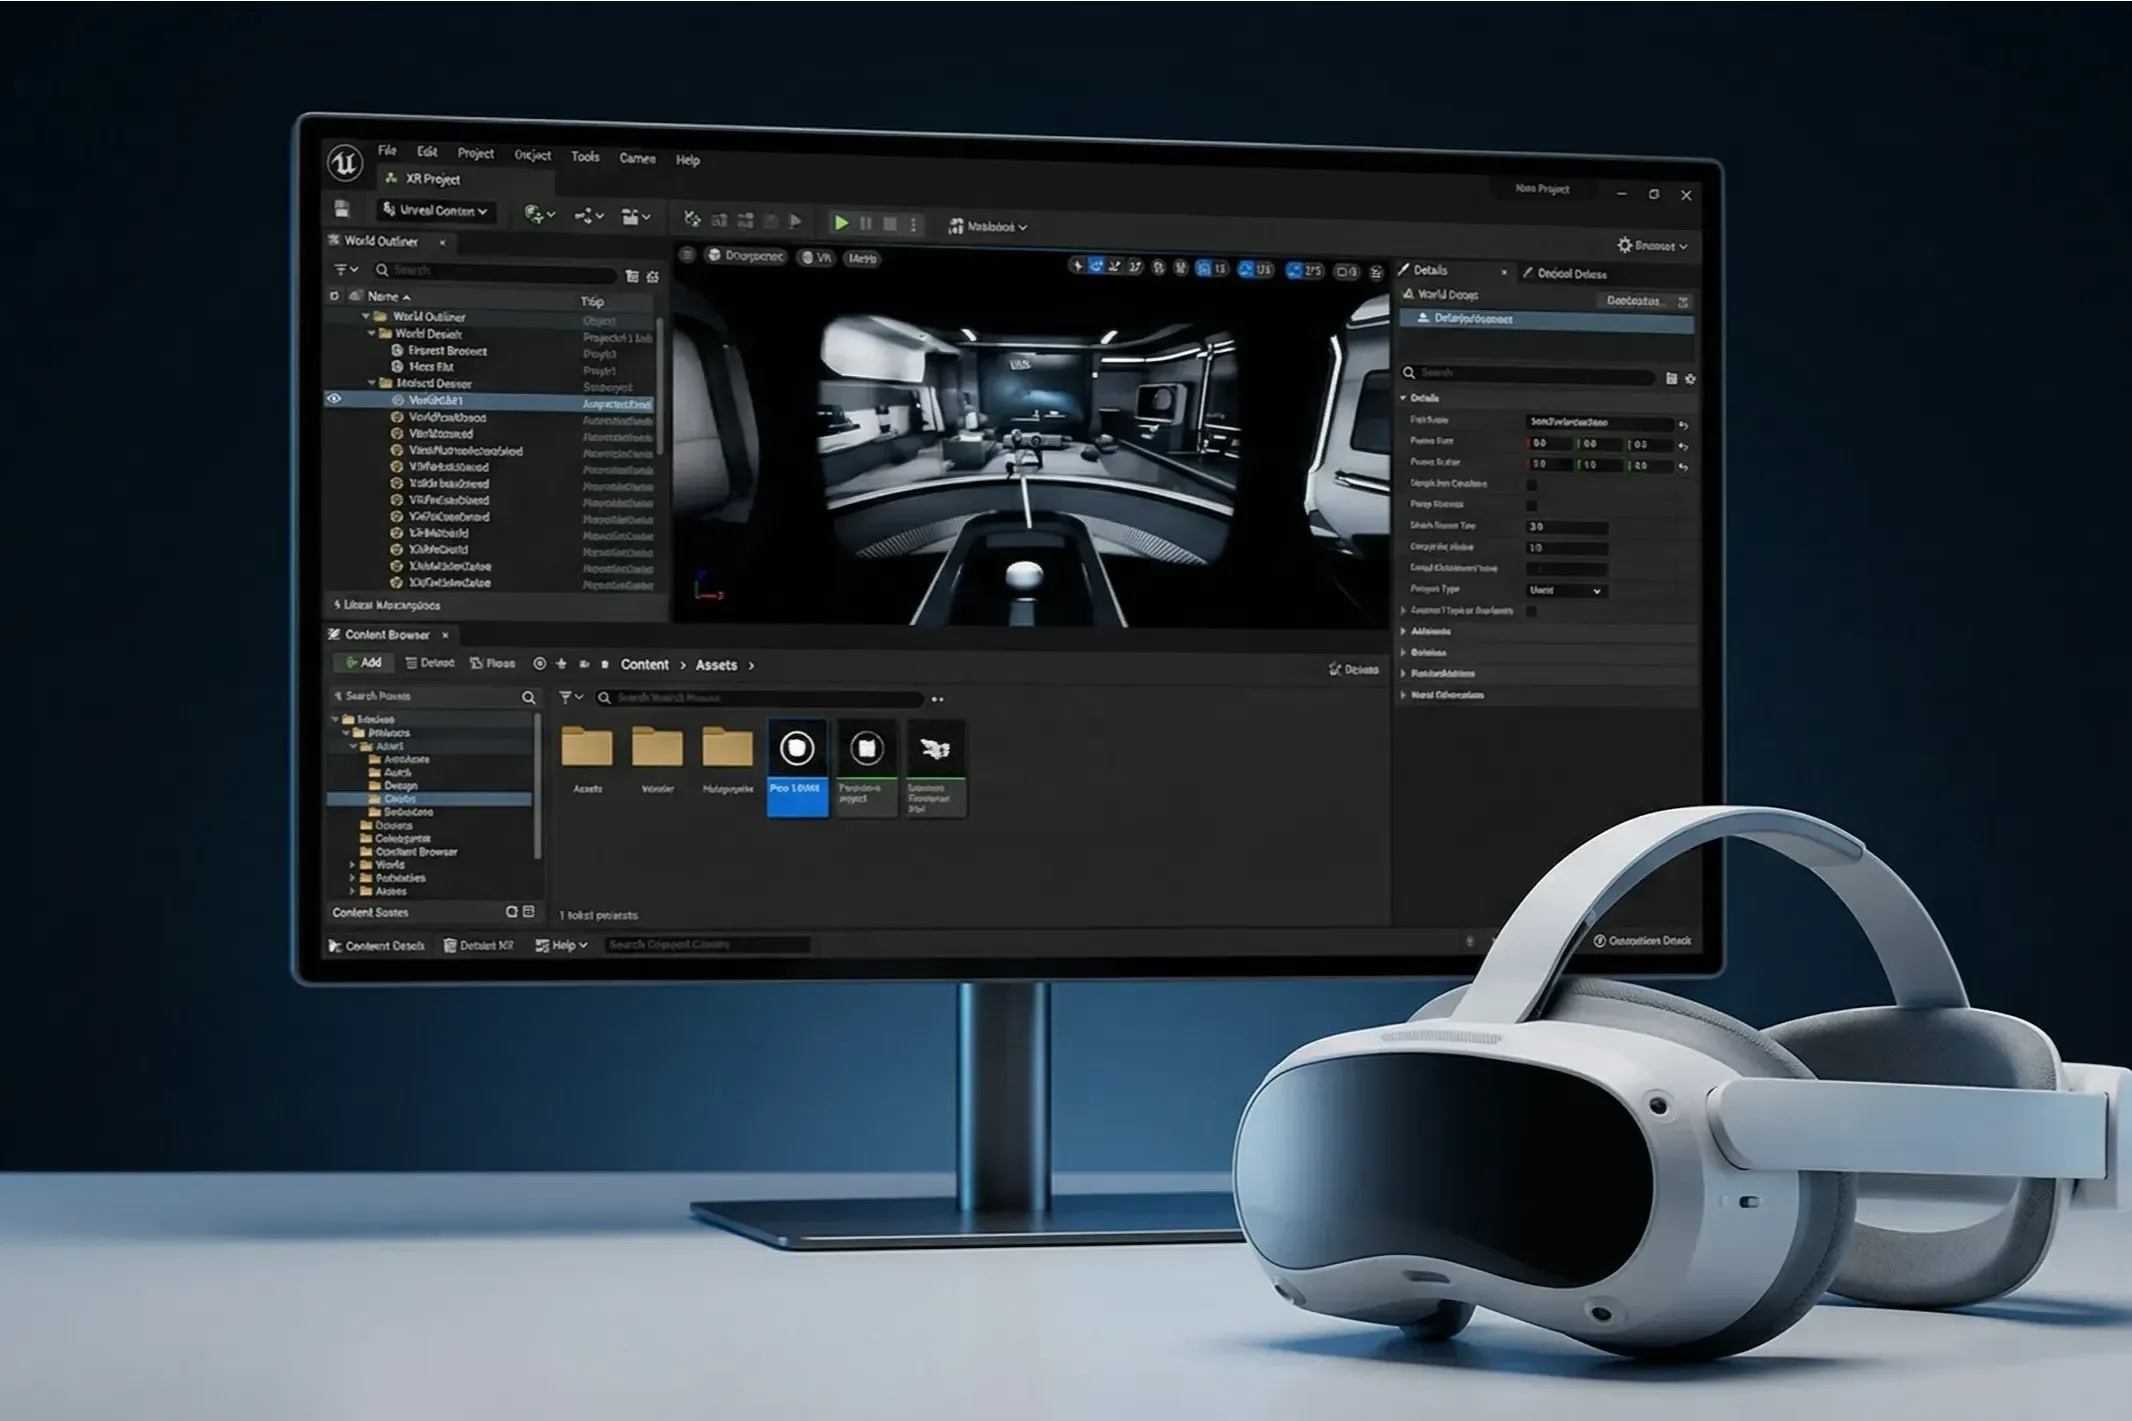This screenshot has height=1421, width=2132.
Task: Click the Add button in Content Browser
Action: [x=363, y=662]
